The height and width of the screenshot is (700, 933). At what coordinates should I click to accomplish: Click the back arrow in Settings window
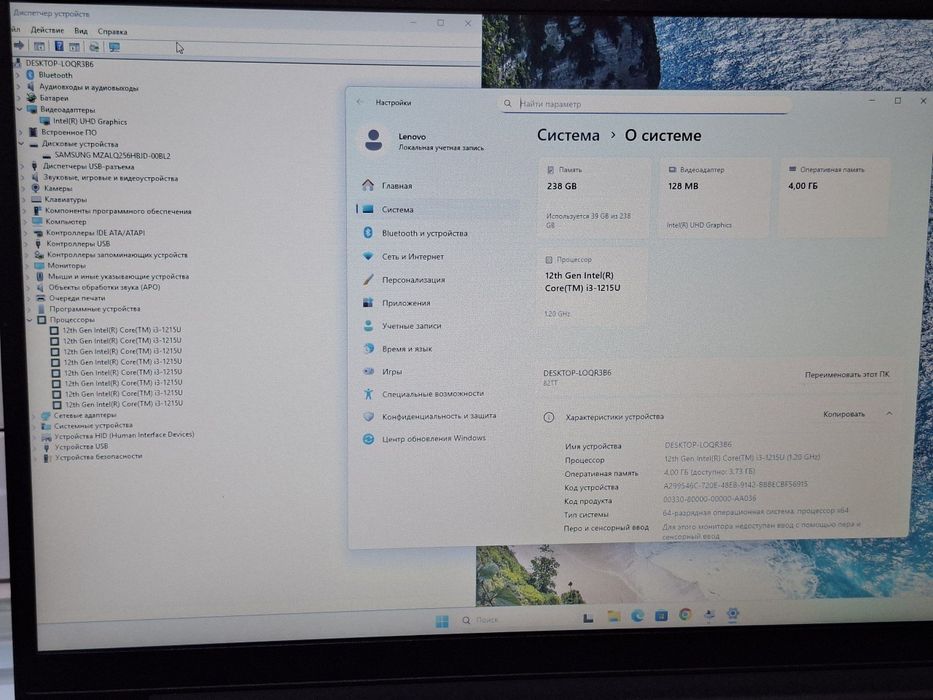pyautogui.click(x=359, y=102)
